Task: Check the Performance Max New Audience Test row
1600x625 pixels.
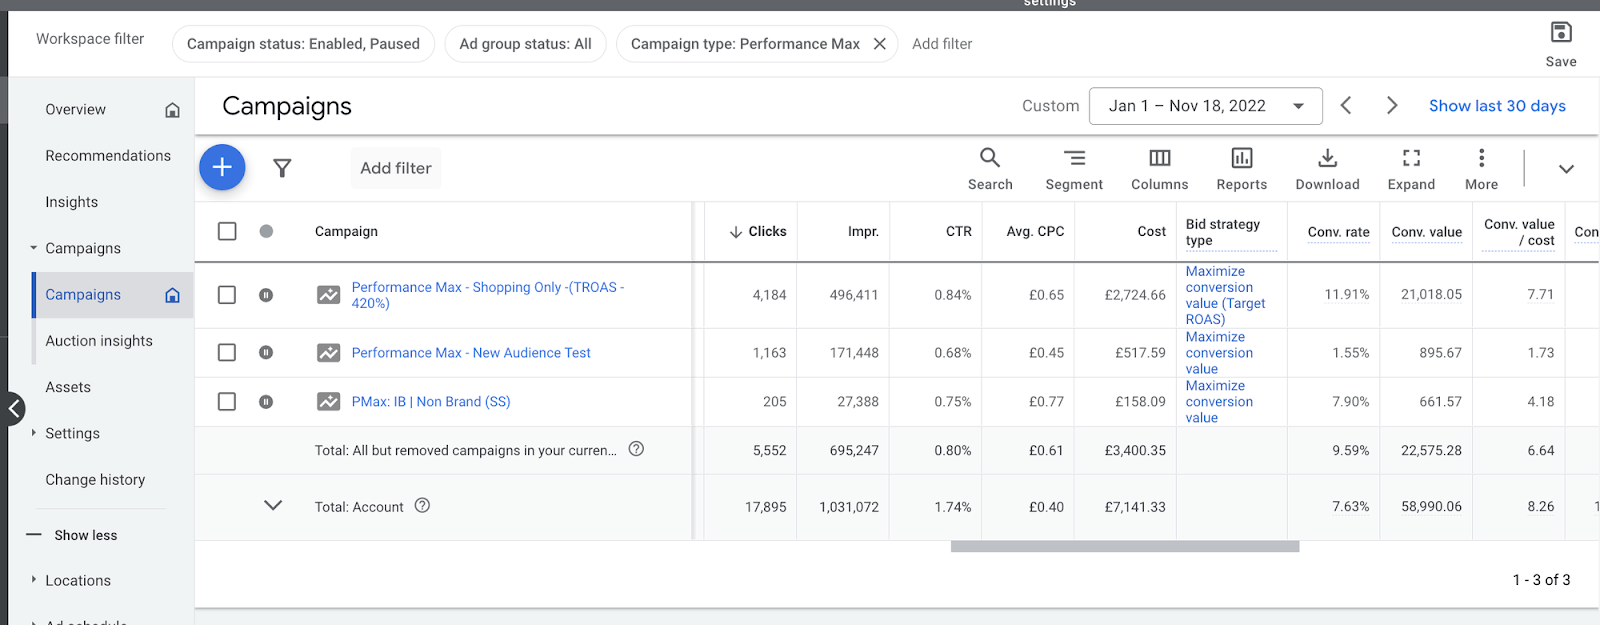Action: (x=227, y=353)
